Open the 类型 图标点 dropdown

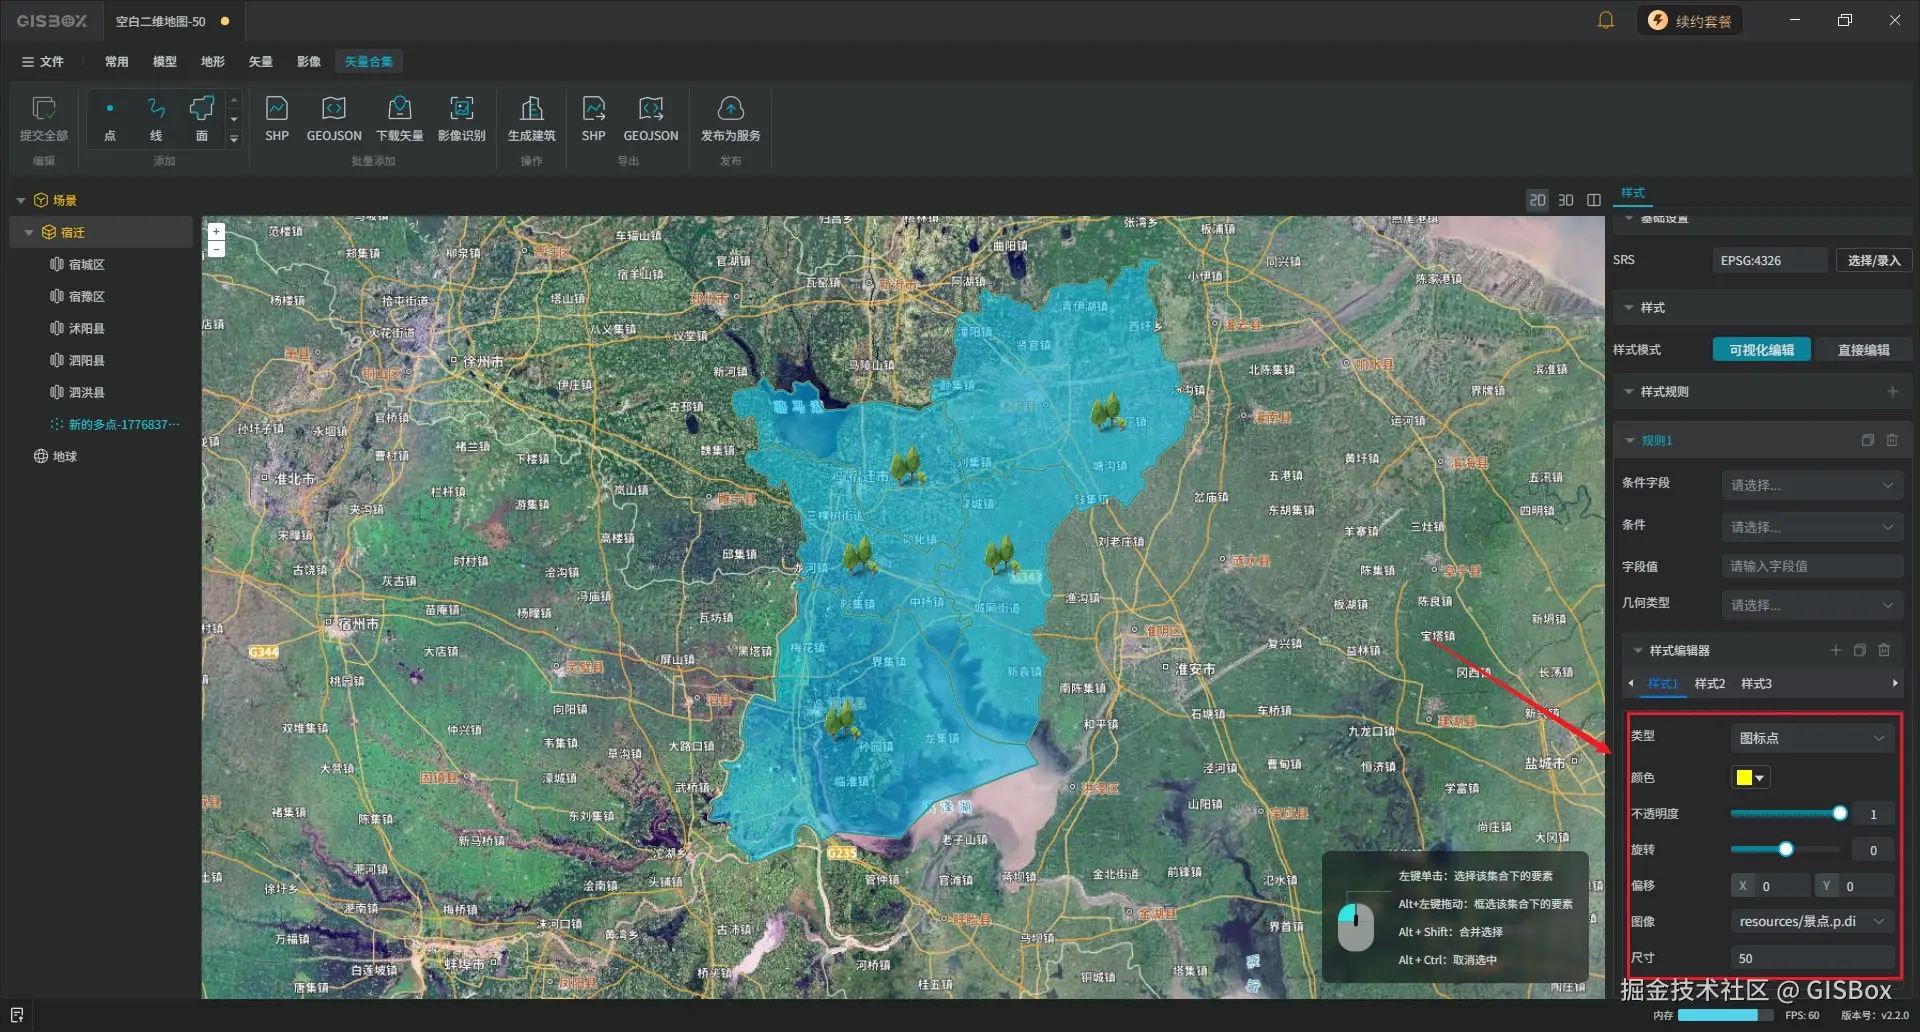click(1811, 738)
